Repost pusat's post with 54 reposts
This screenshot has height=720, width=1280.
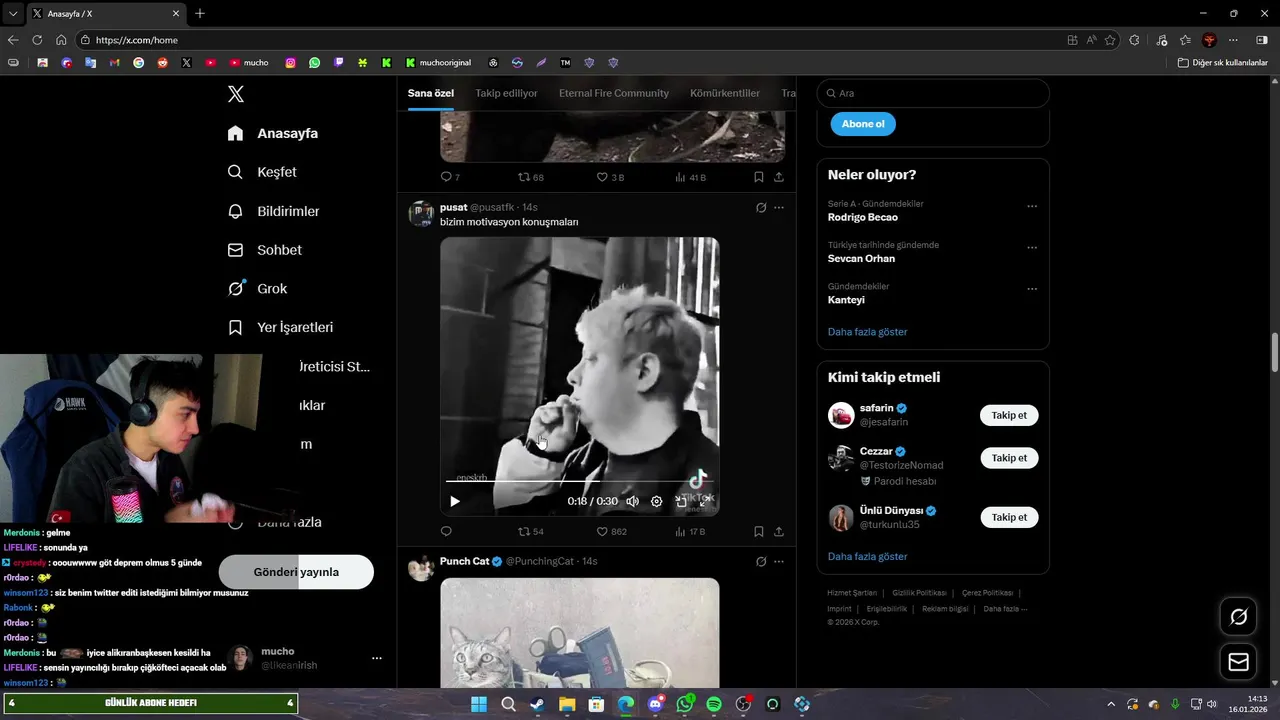531,531
